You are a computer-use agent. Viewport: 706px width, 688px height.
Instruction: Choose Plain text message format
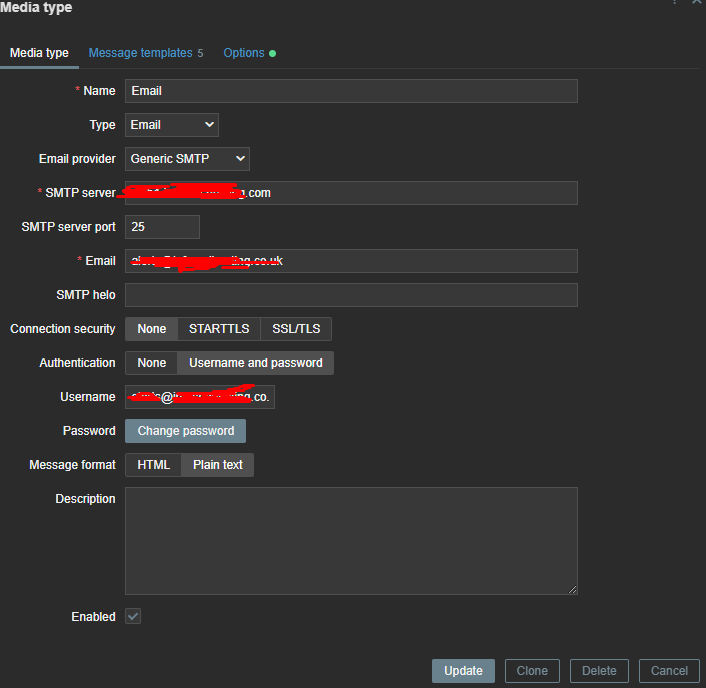(217, 465)
